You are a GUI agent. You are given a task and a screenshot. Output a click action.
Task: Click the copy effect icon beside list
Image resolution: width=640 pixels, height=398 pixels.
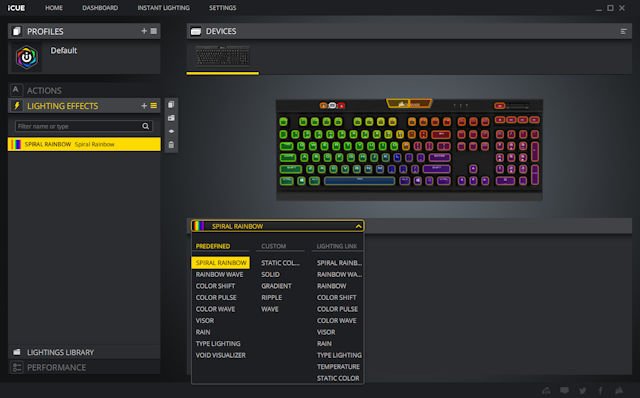click(x=171, y=105)
